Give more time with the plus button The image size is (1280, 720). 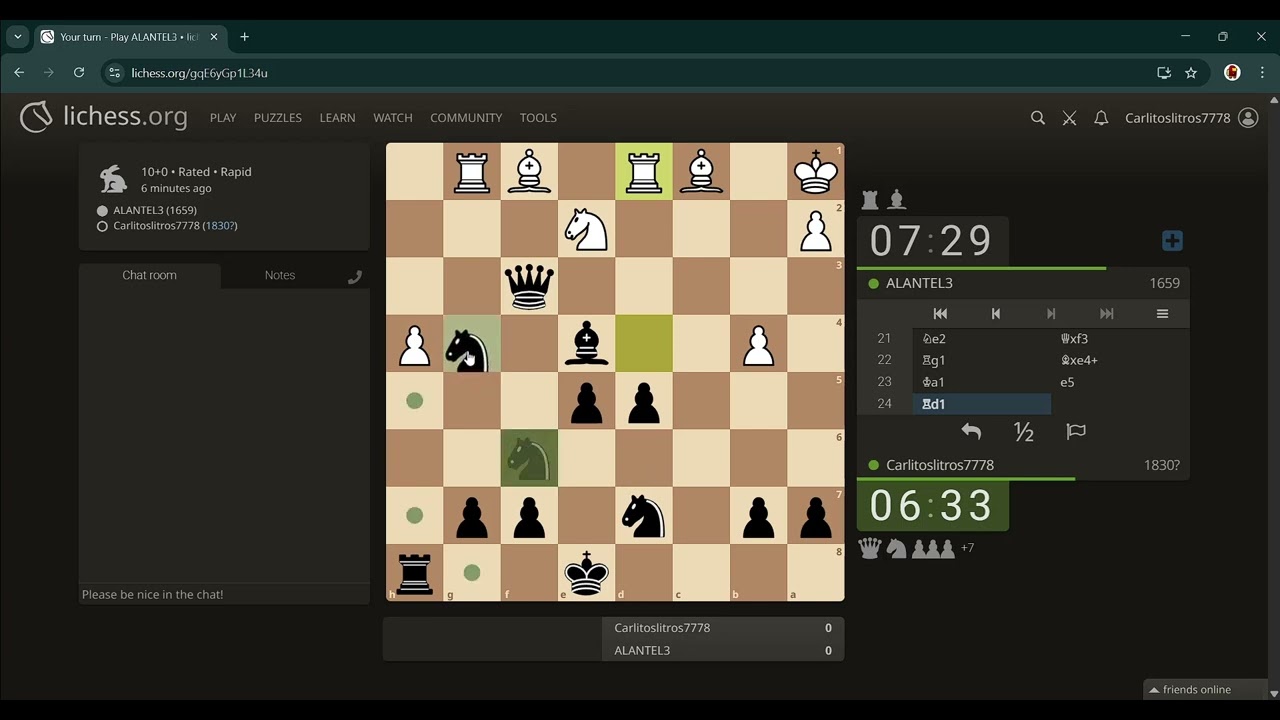[1172, 241]
